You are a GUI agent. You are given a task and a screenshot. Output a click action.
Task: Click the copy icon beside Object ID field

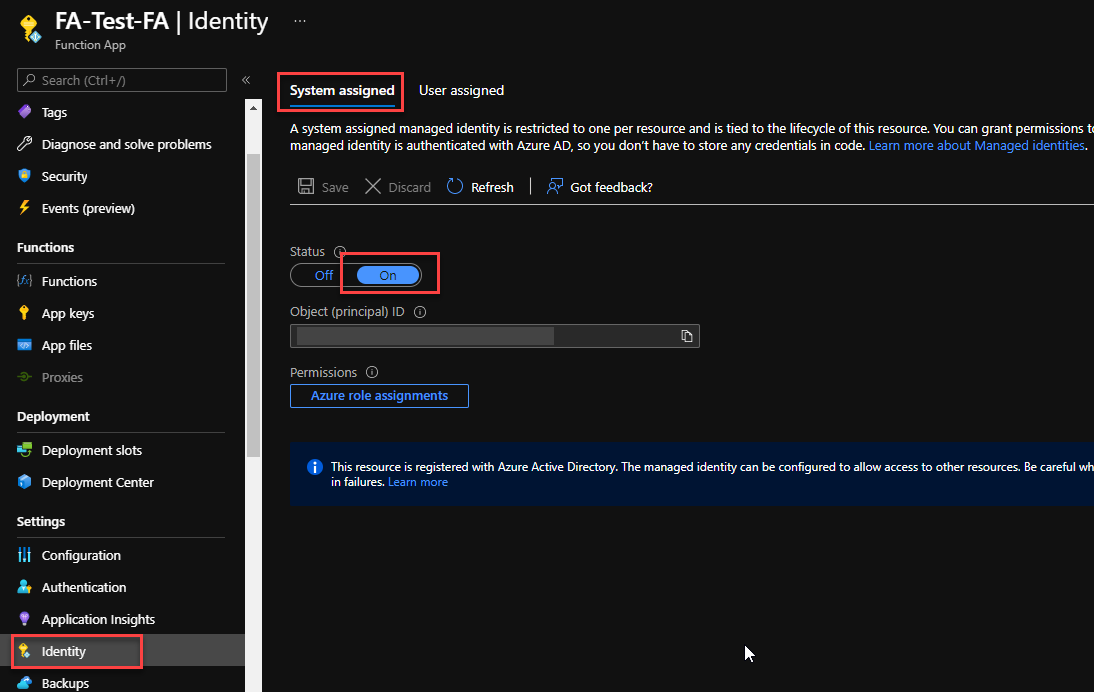[687, 336]
